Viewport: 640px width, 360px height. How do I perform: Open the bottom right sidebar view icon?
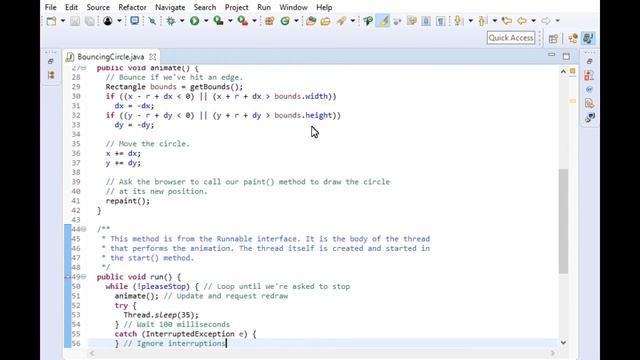(589, 118)
